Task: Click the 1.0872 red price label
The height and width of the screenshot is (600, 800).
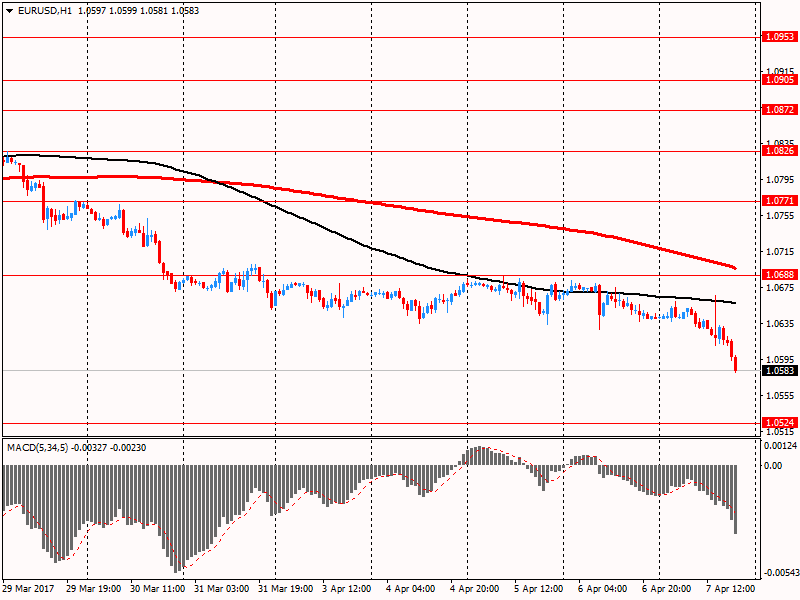Action: tap(780, 110)
